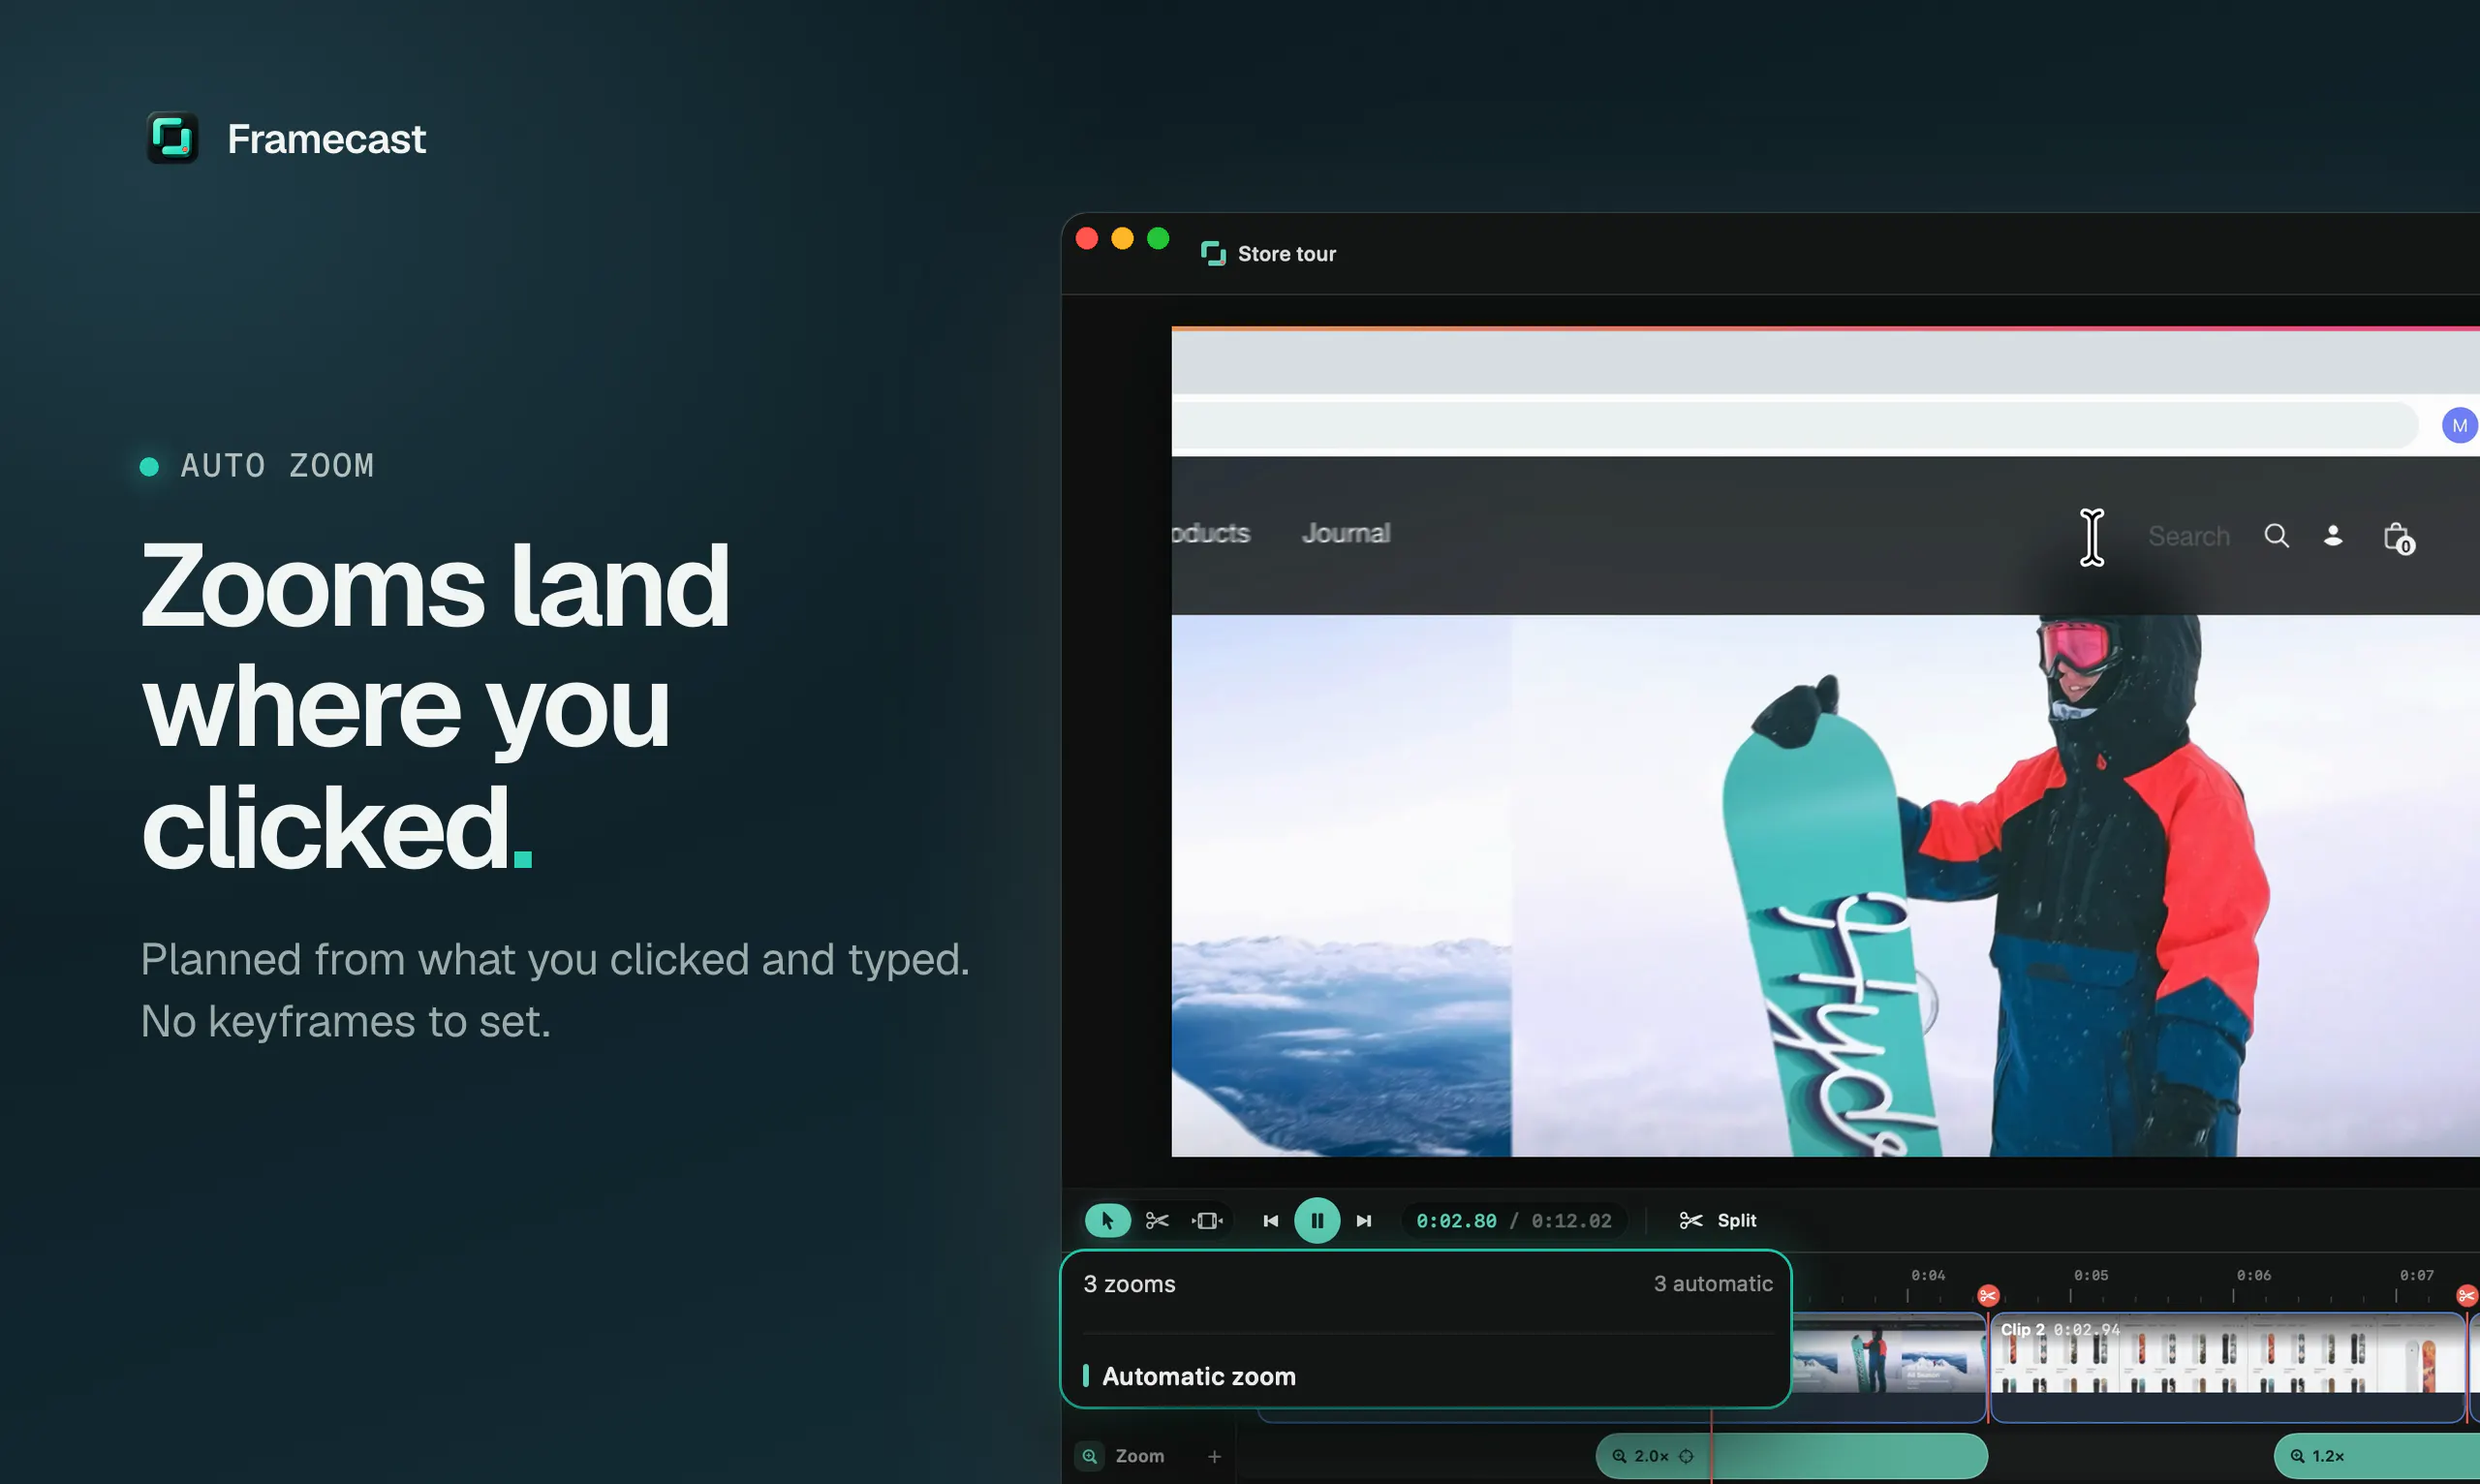This screenshot has height=1484, width=2480.
Task: Click the 0:06 ruler mark on timeline
Action: pos(2253,1276)
